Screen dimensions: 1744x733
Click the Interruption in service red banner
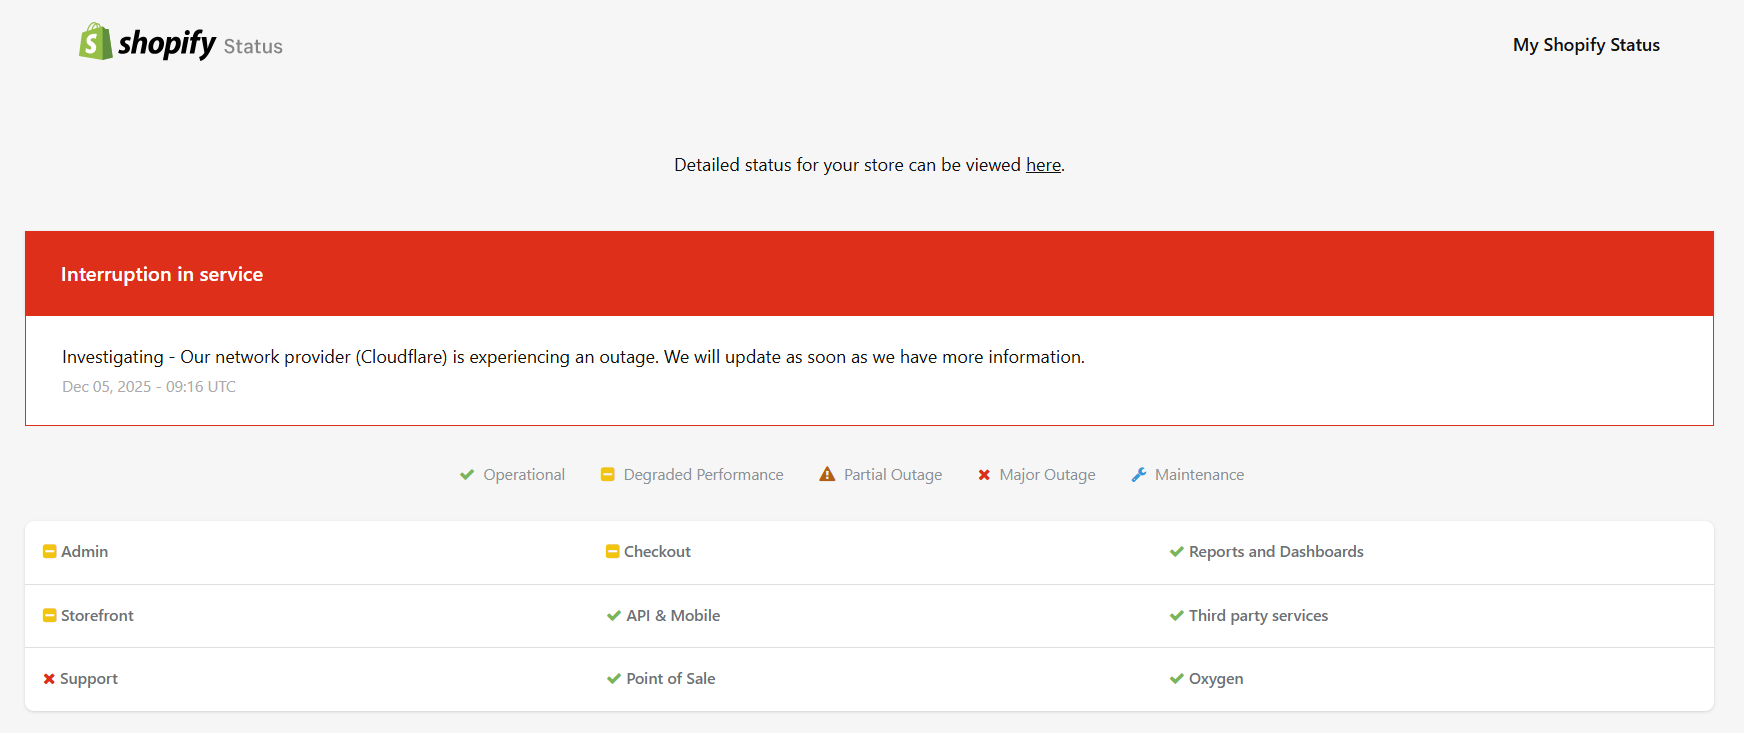pos(868,274)
